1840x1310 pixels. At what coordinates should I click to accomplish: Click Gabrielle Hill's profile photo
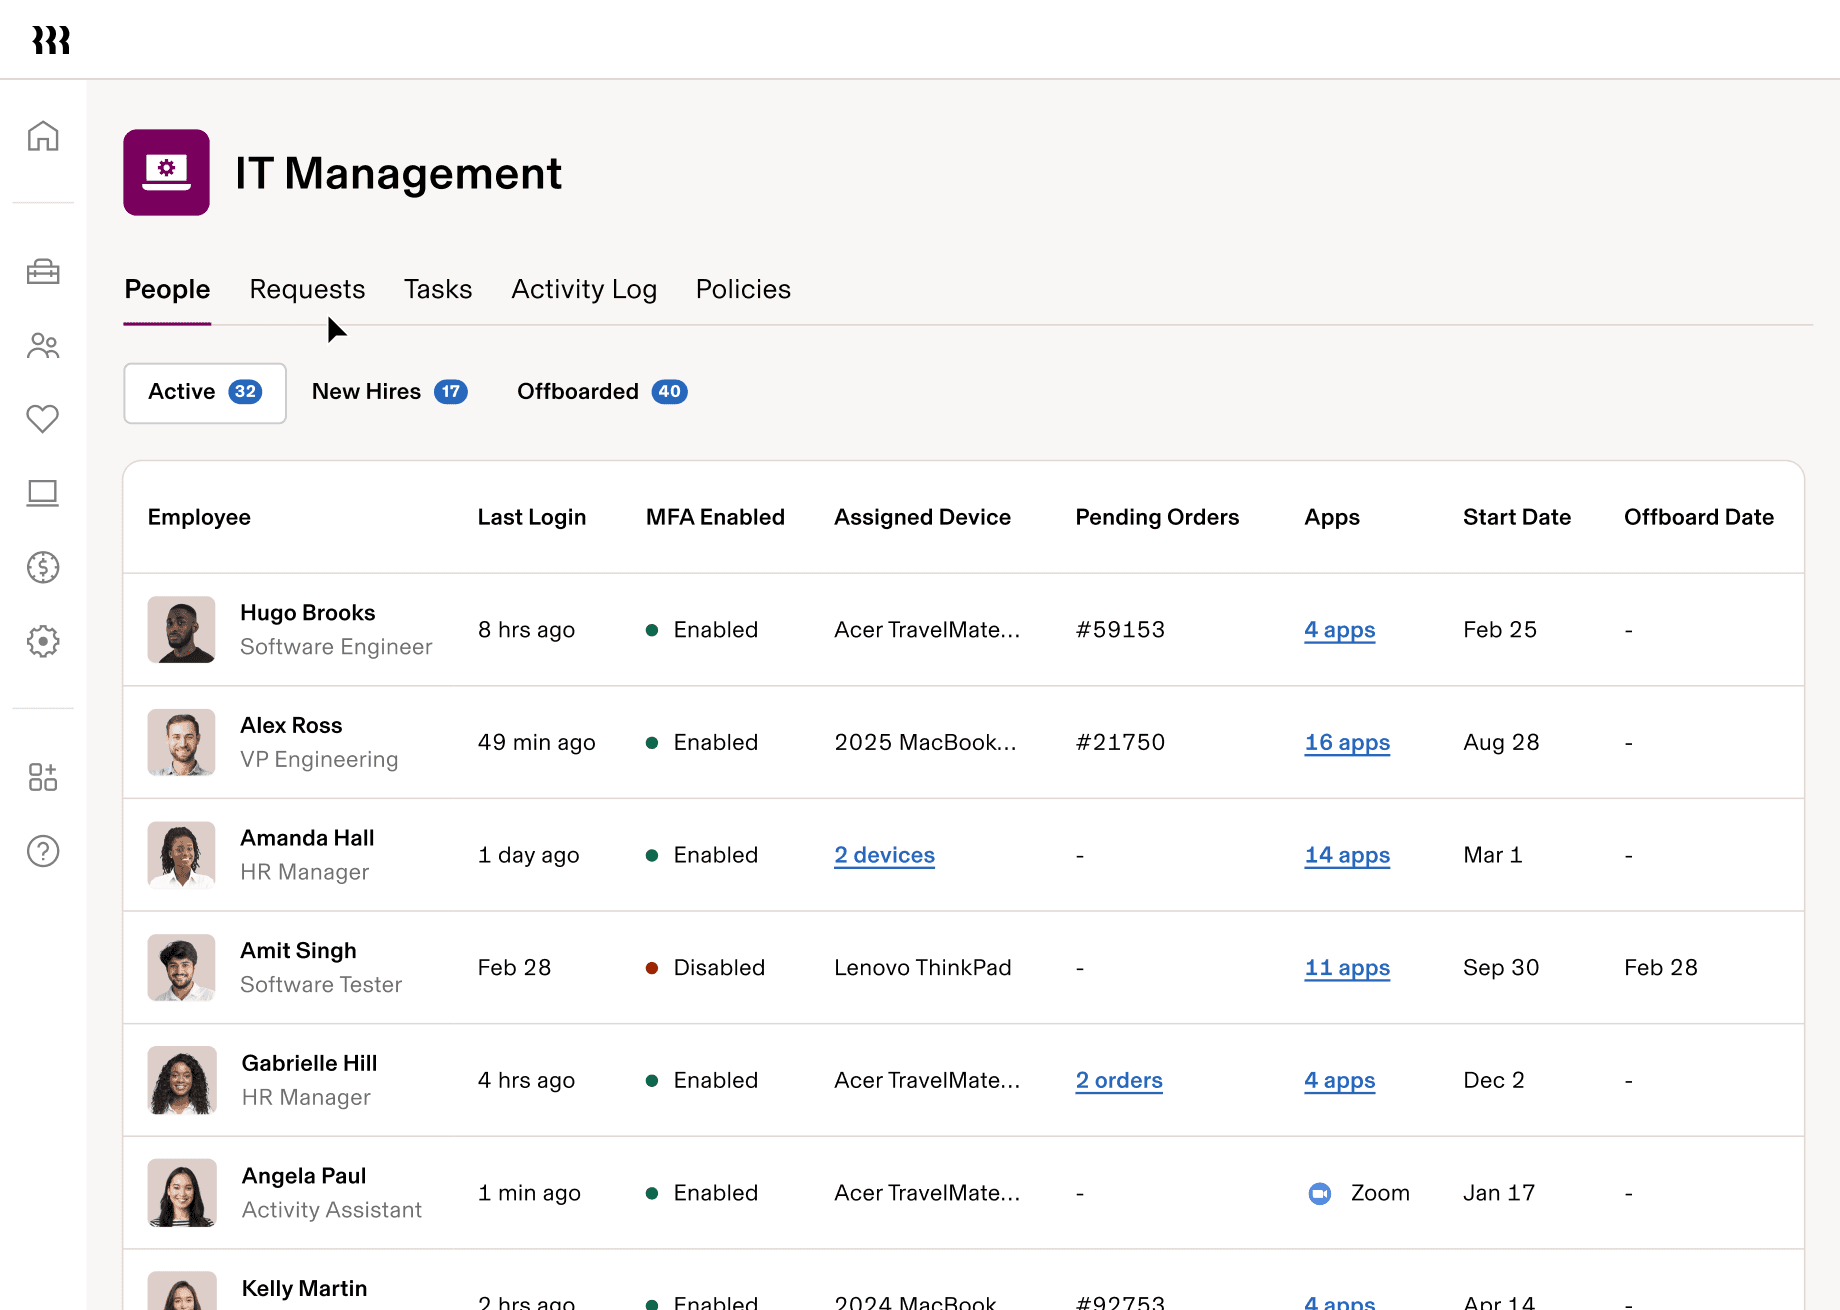tap(182, 1081)
